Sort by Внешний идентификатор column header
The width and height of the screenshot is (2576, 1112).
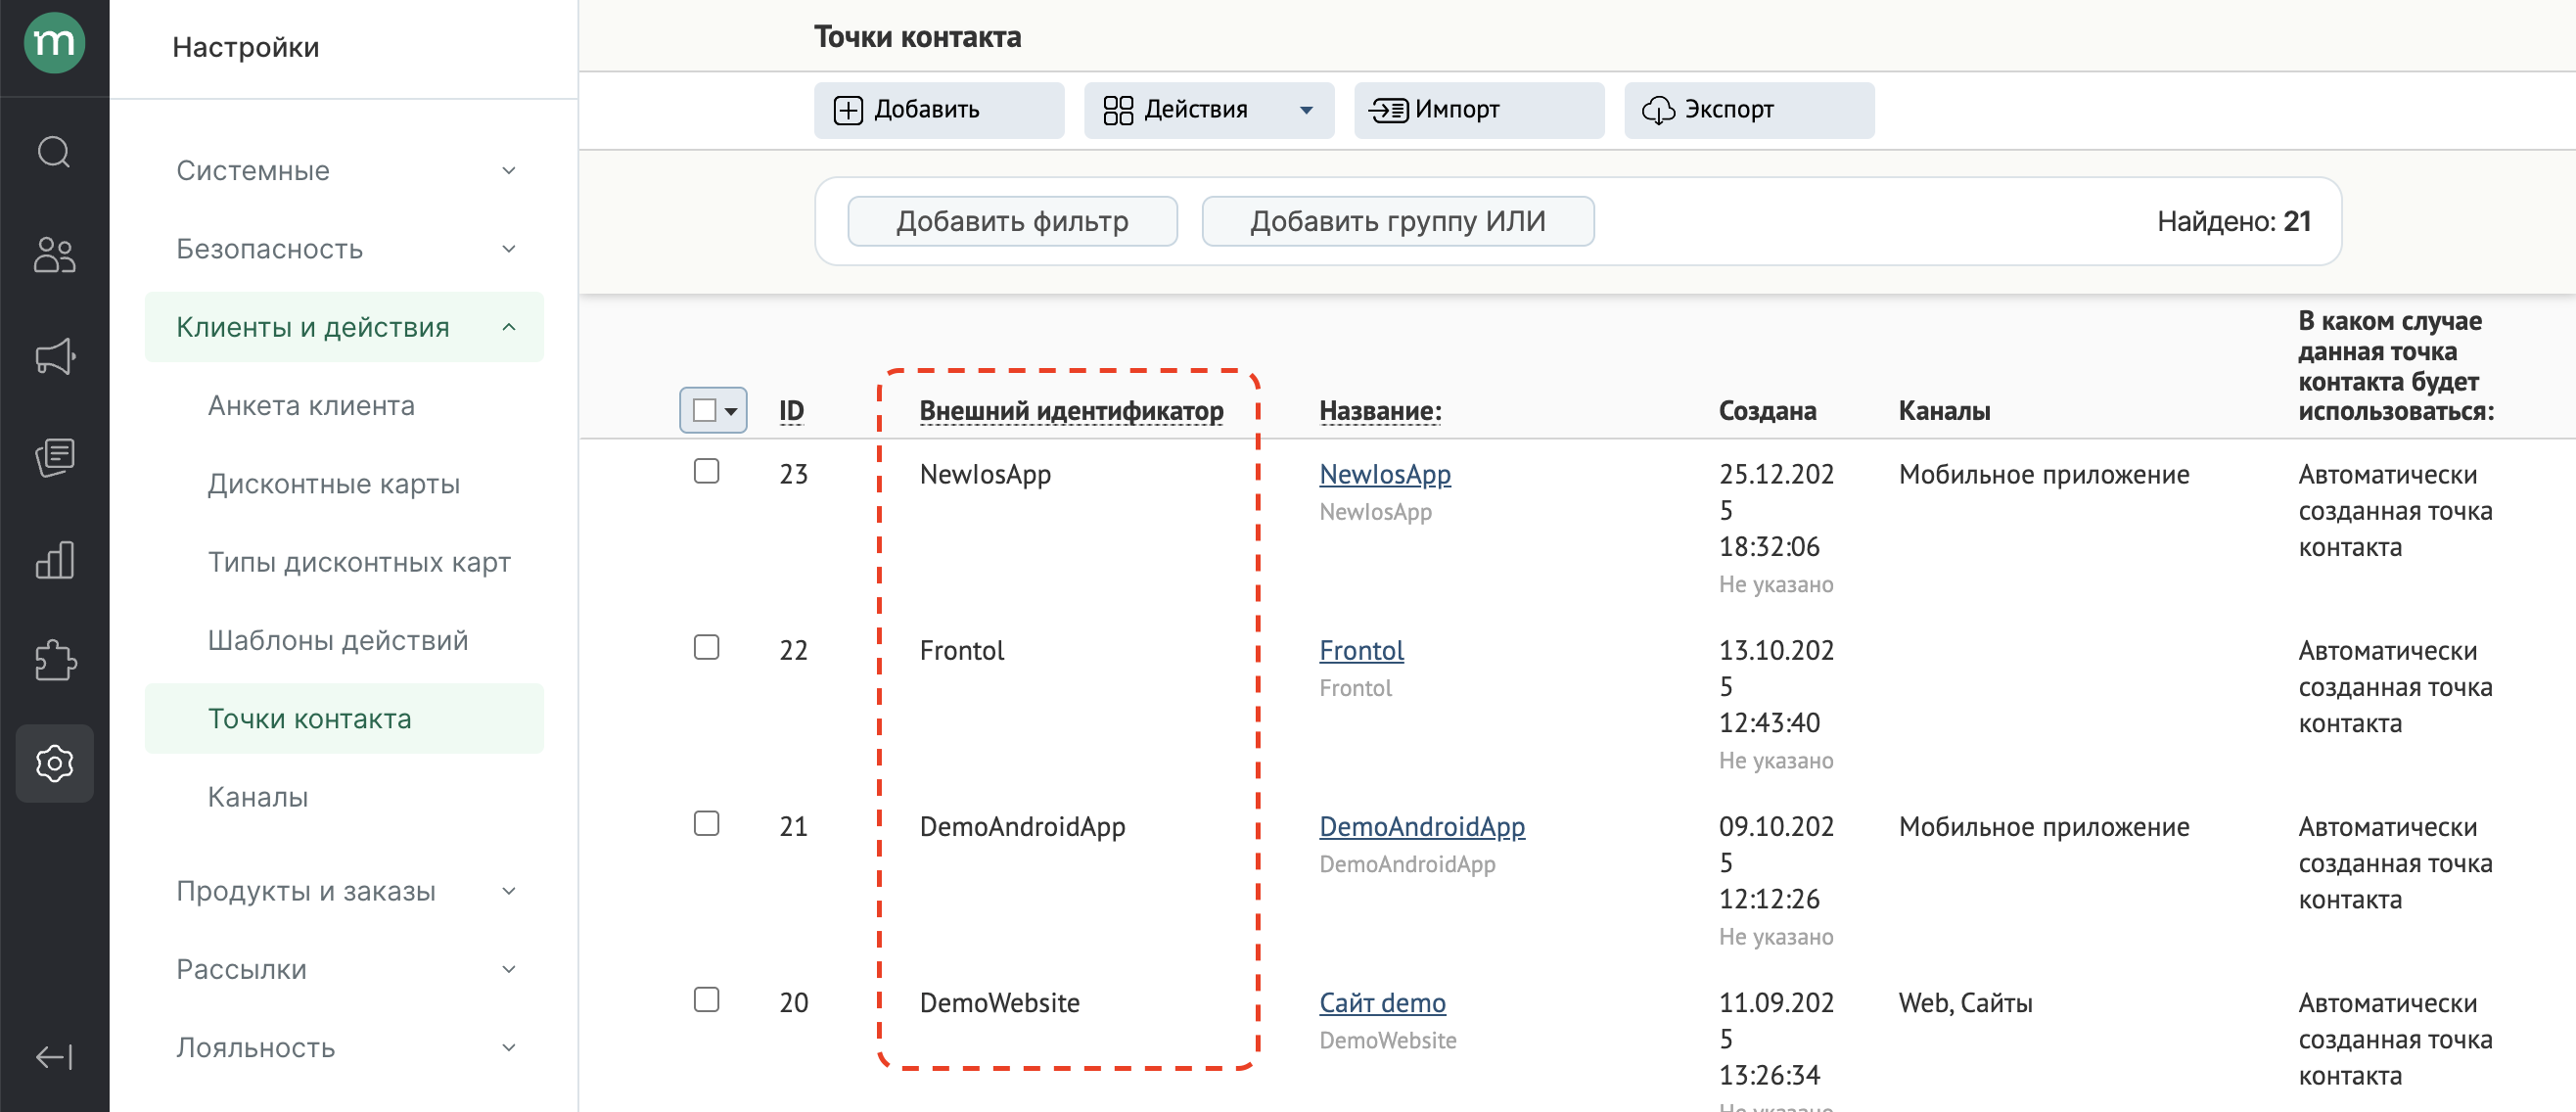(1070, 411)
